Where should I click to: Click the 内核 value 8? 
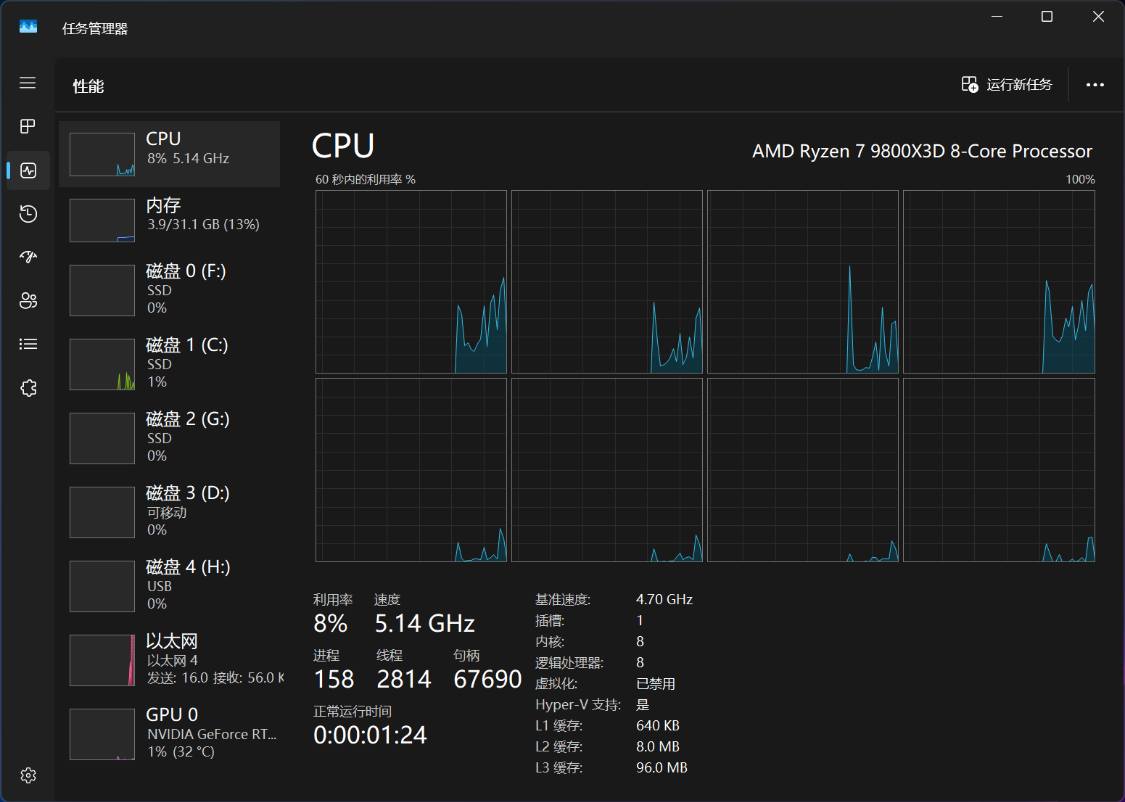(640, 641)
